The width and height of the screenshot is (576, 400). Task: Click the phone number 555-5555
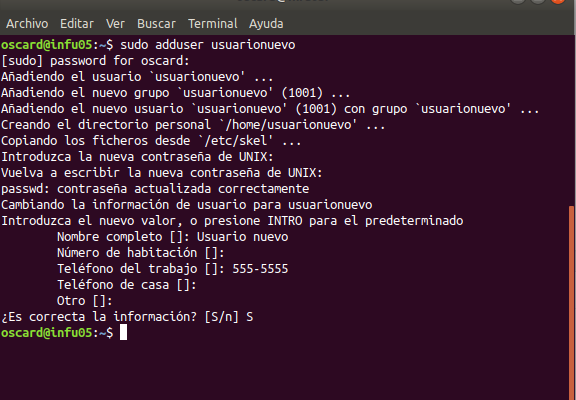pyautogui.click(x=260, y=269)
